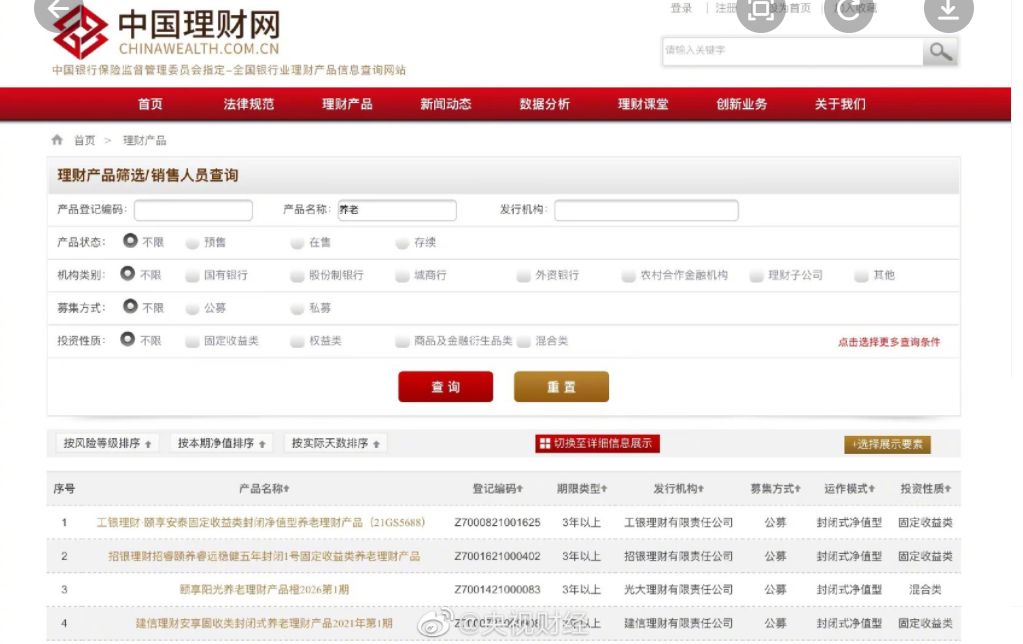Select 混合类 investment type radio
This screenshot has width=1023, height=644.
tap(523, 342)
